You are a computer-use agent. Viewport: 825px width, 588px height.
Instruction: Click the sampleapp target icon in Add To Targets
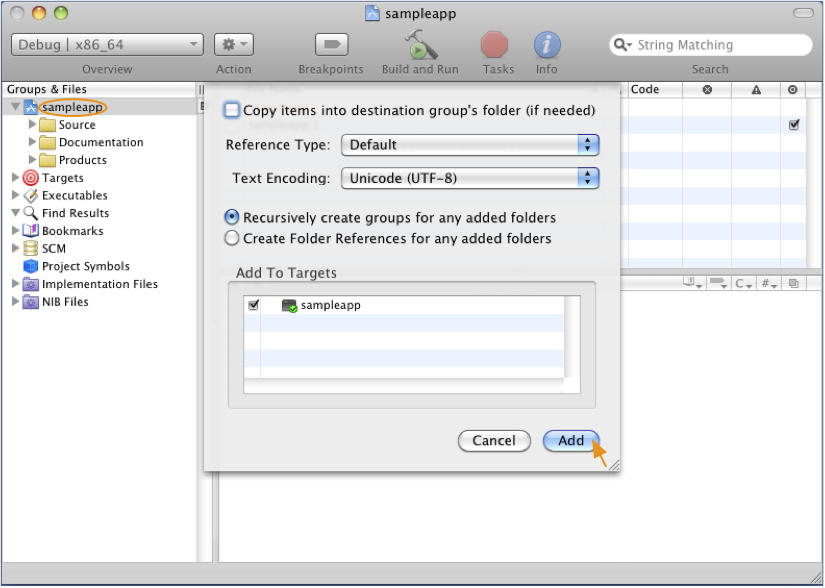(x=289, y=306)
